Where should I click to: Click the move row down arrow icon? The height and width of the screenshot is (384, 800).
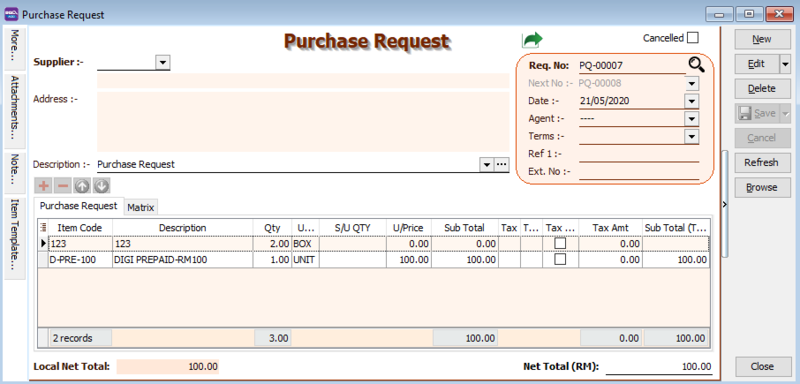(101, 186)
